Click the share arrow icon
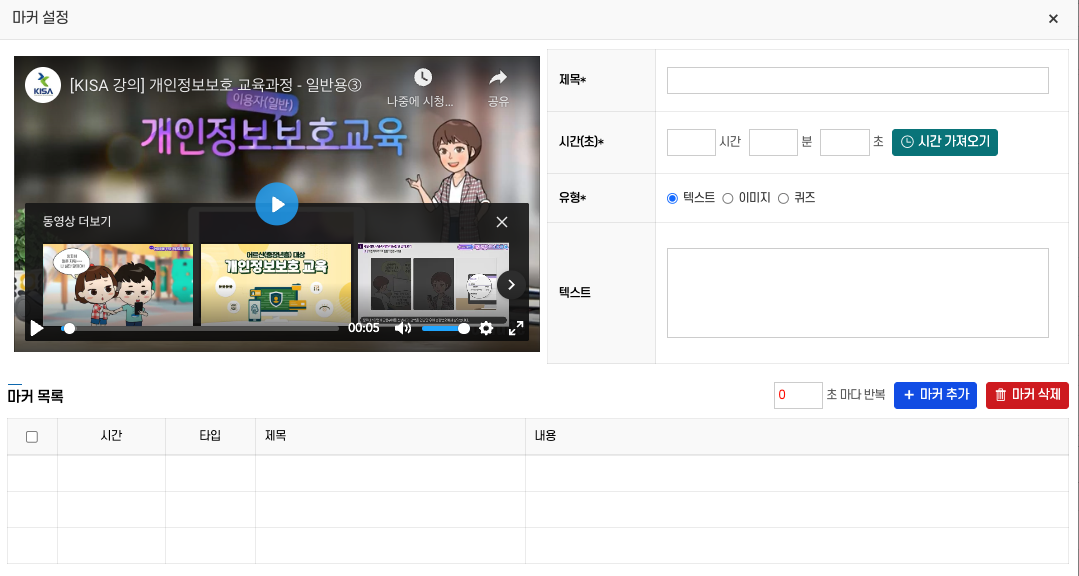The width and height of the screenshot is (1079, 576). pos(498,78)
